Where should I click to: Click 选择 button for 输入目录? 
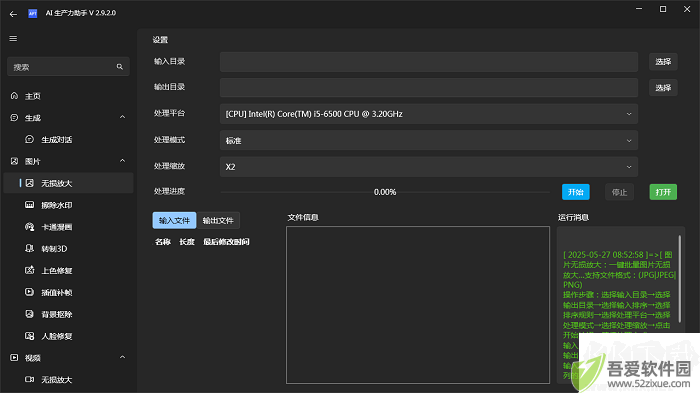[663, 62]
